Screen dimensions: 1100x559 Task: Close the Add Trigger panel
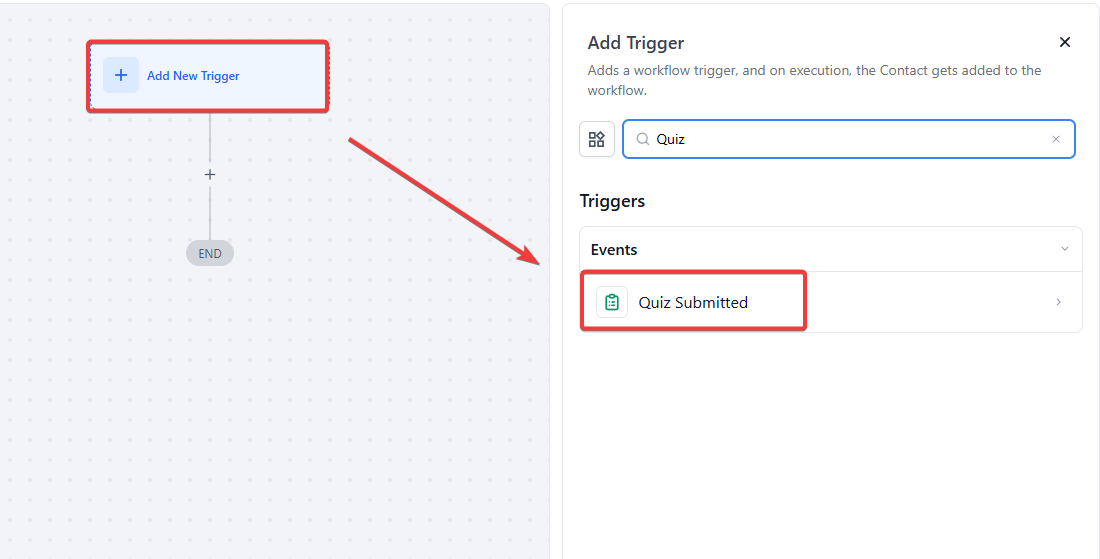click(x=1065, y=42)
